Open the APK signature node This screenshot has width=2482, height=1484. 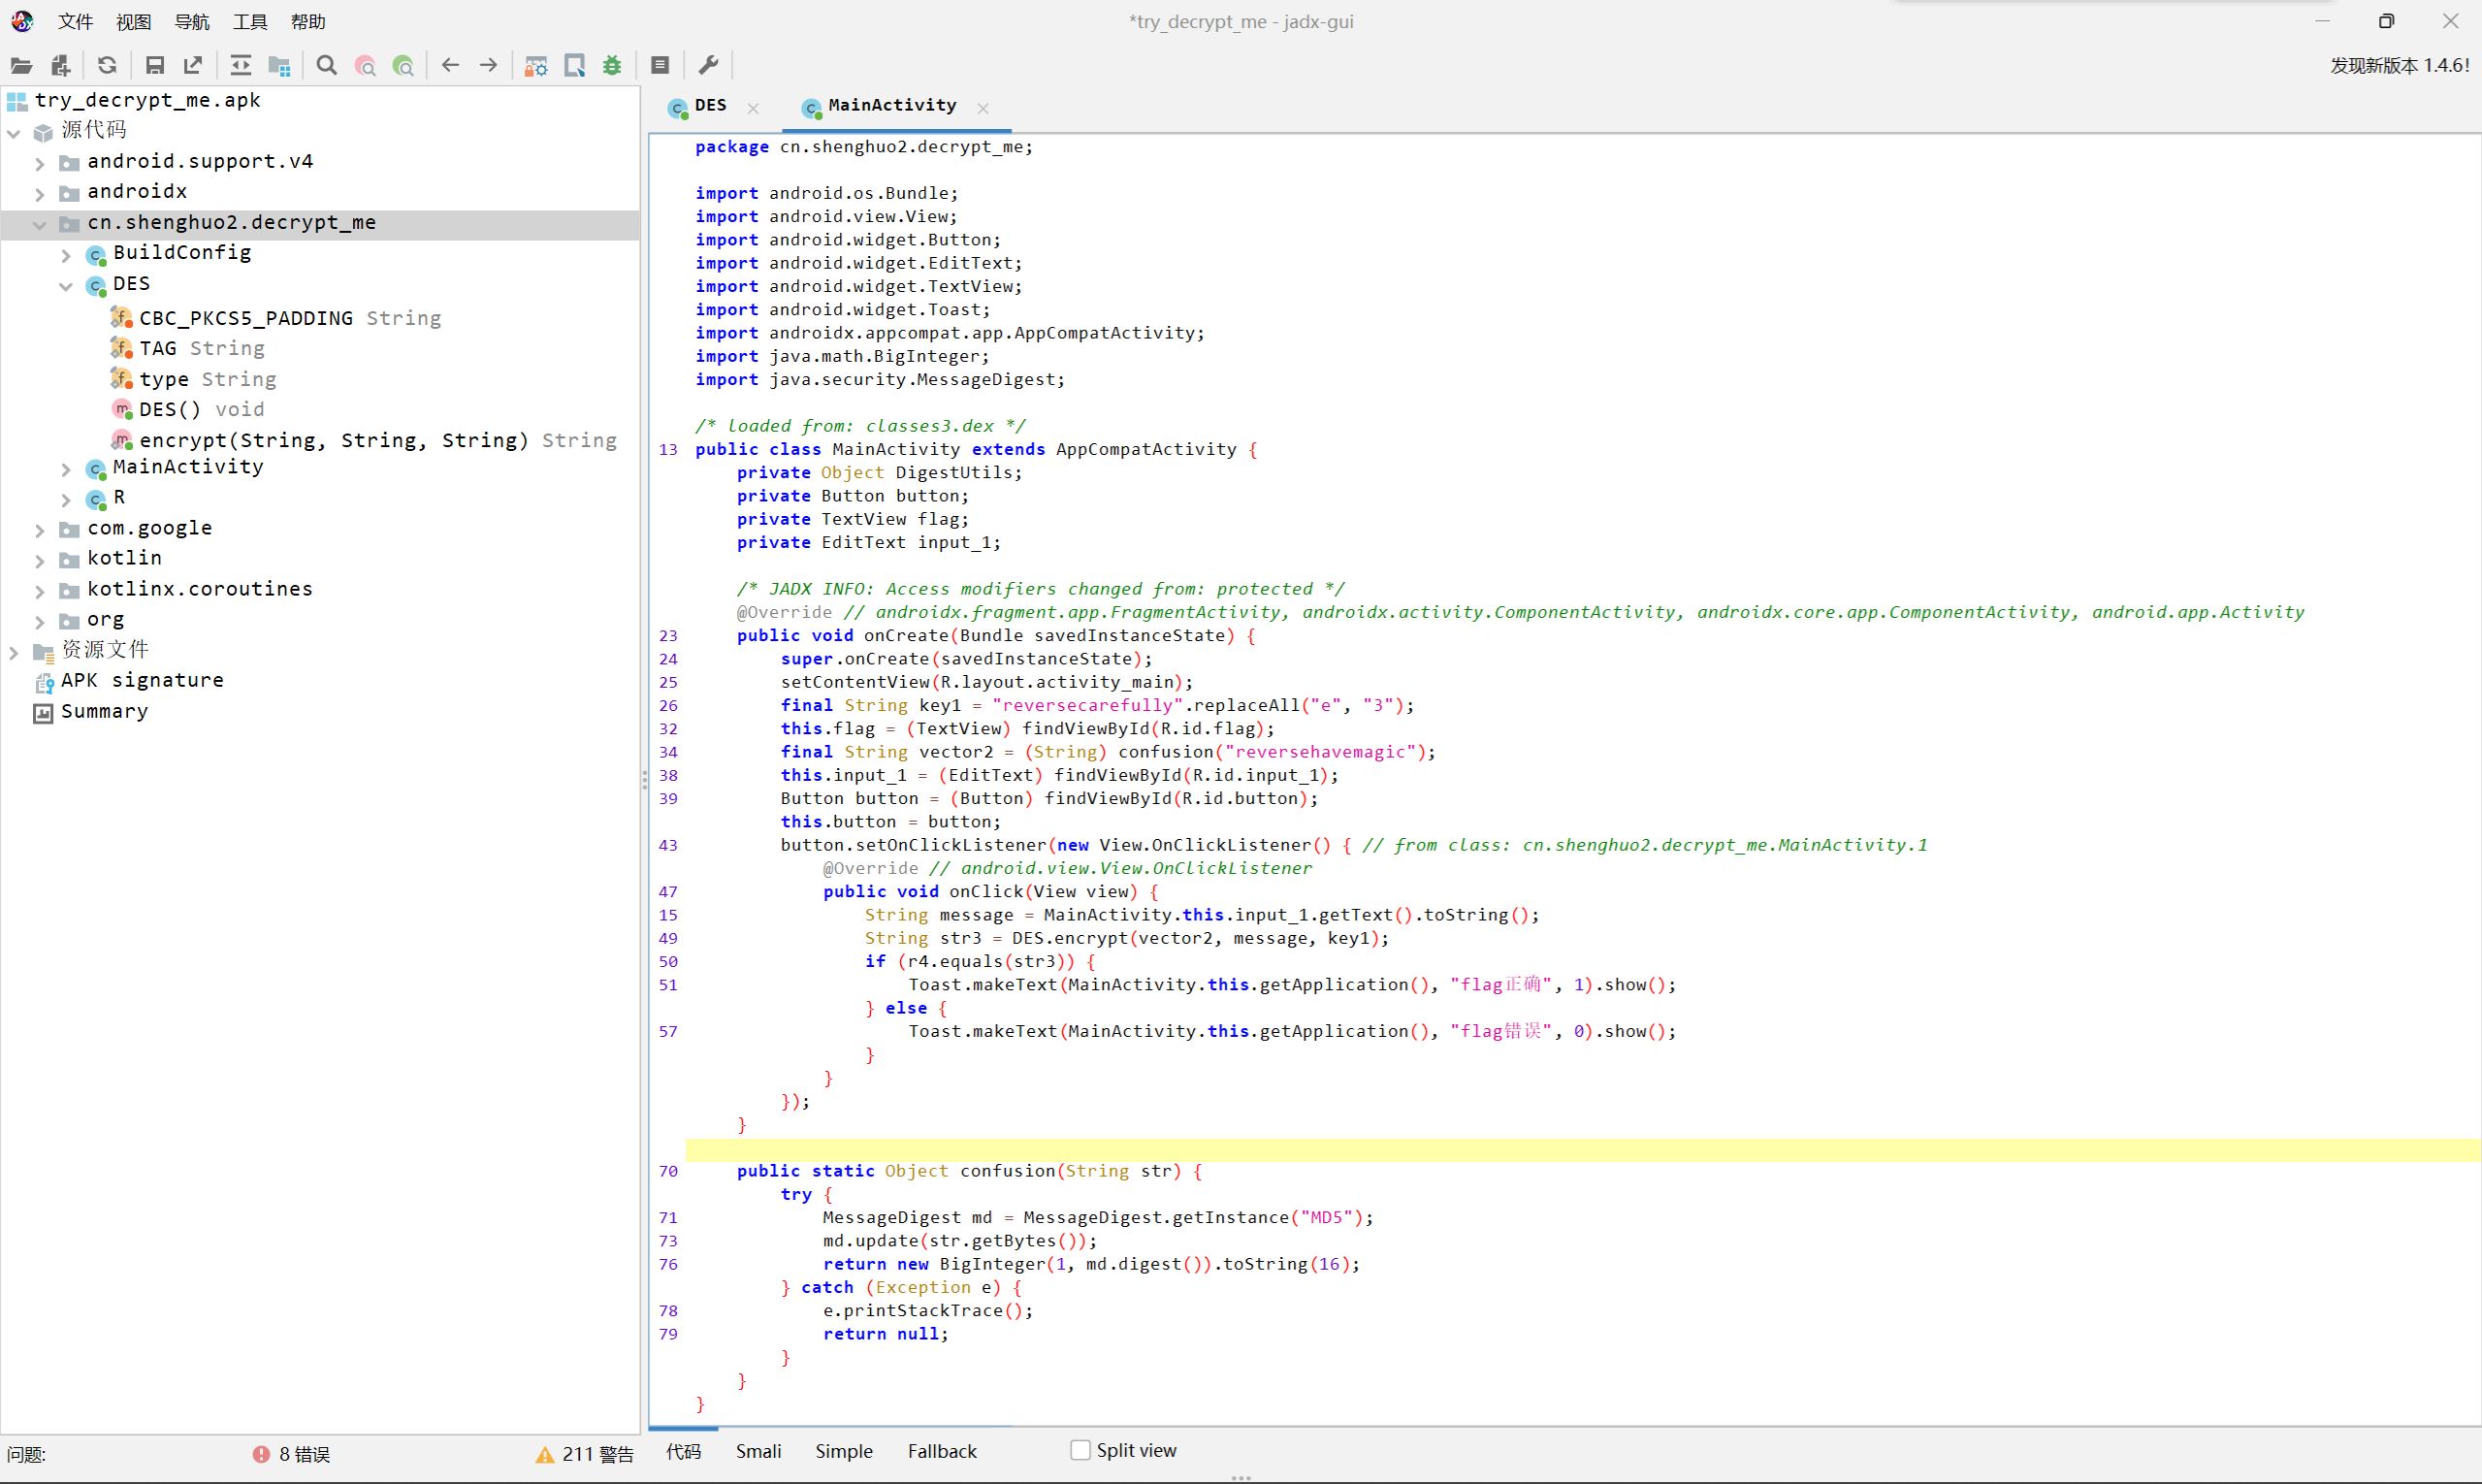[142, 680]
